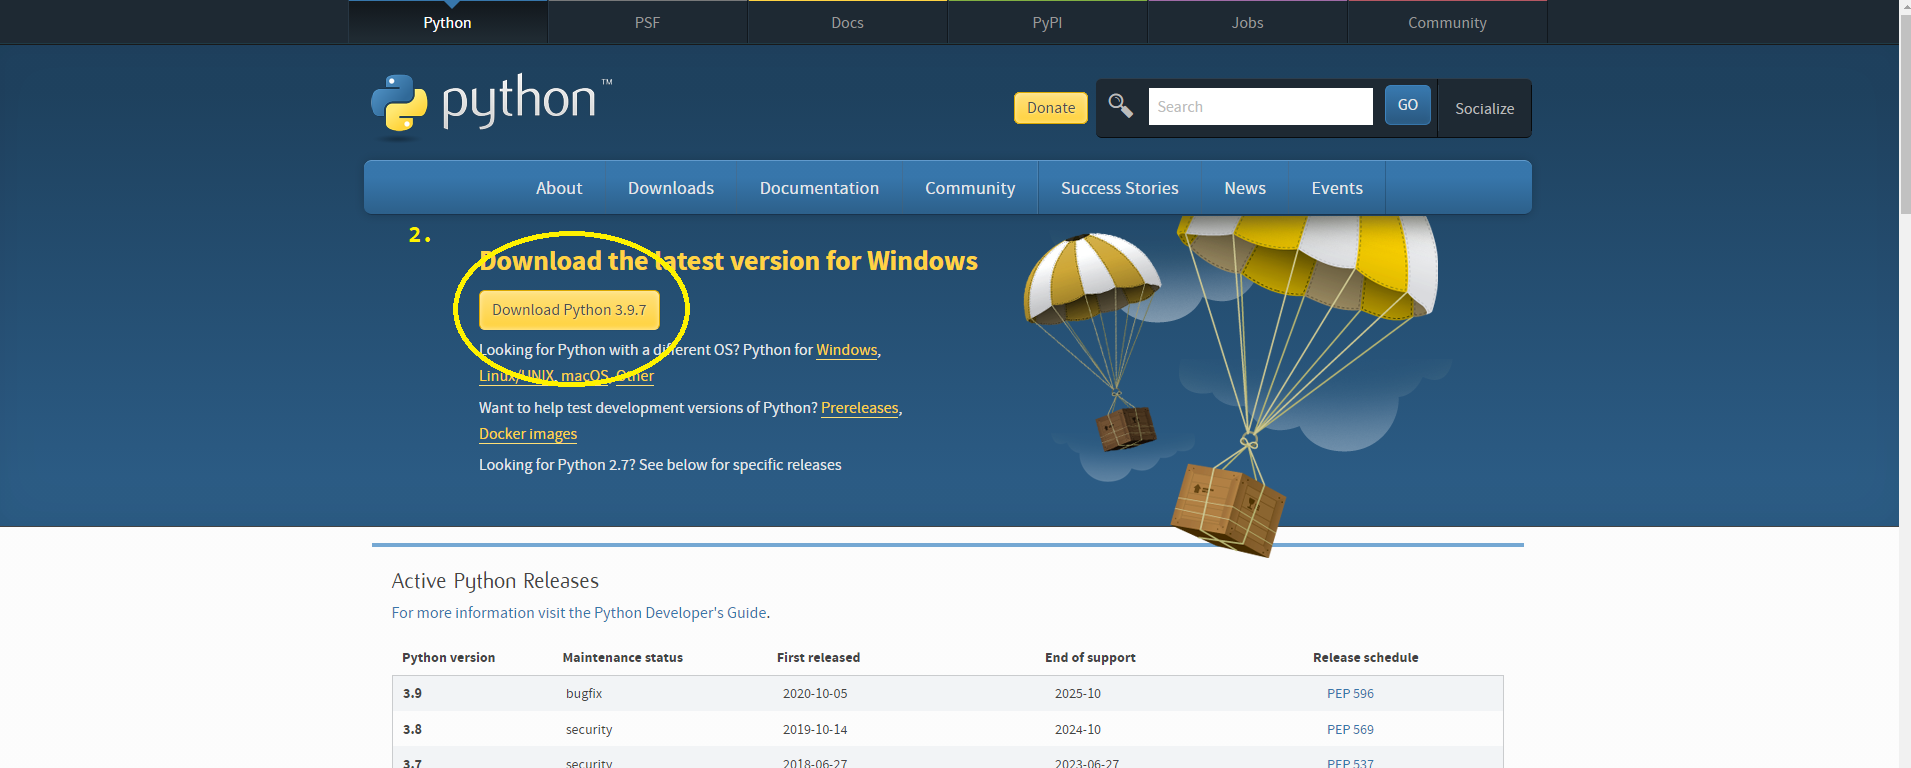Click the Download Python 3.9.7 button
1911x768 pixels.
pyautogui.click(x=569, y=310)
